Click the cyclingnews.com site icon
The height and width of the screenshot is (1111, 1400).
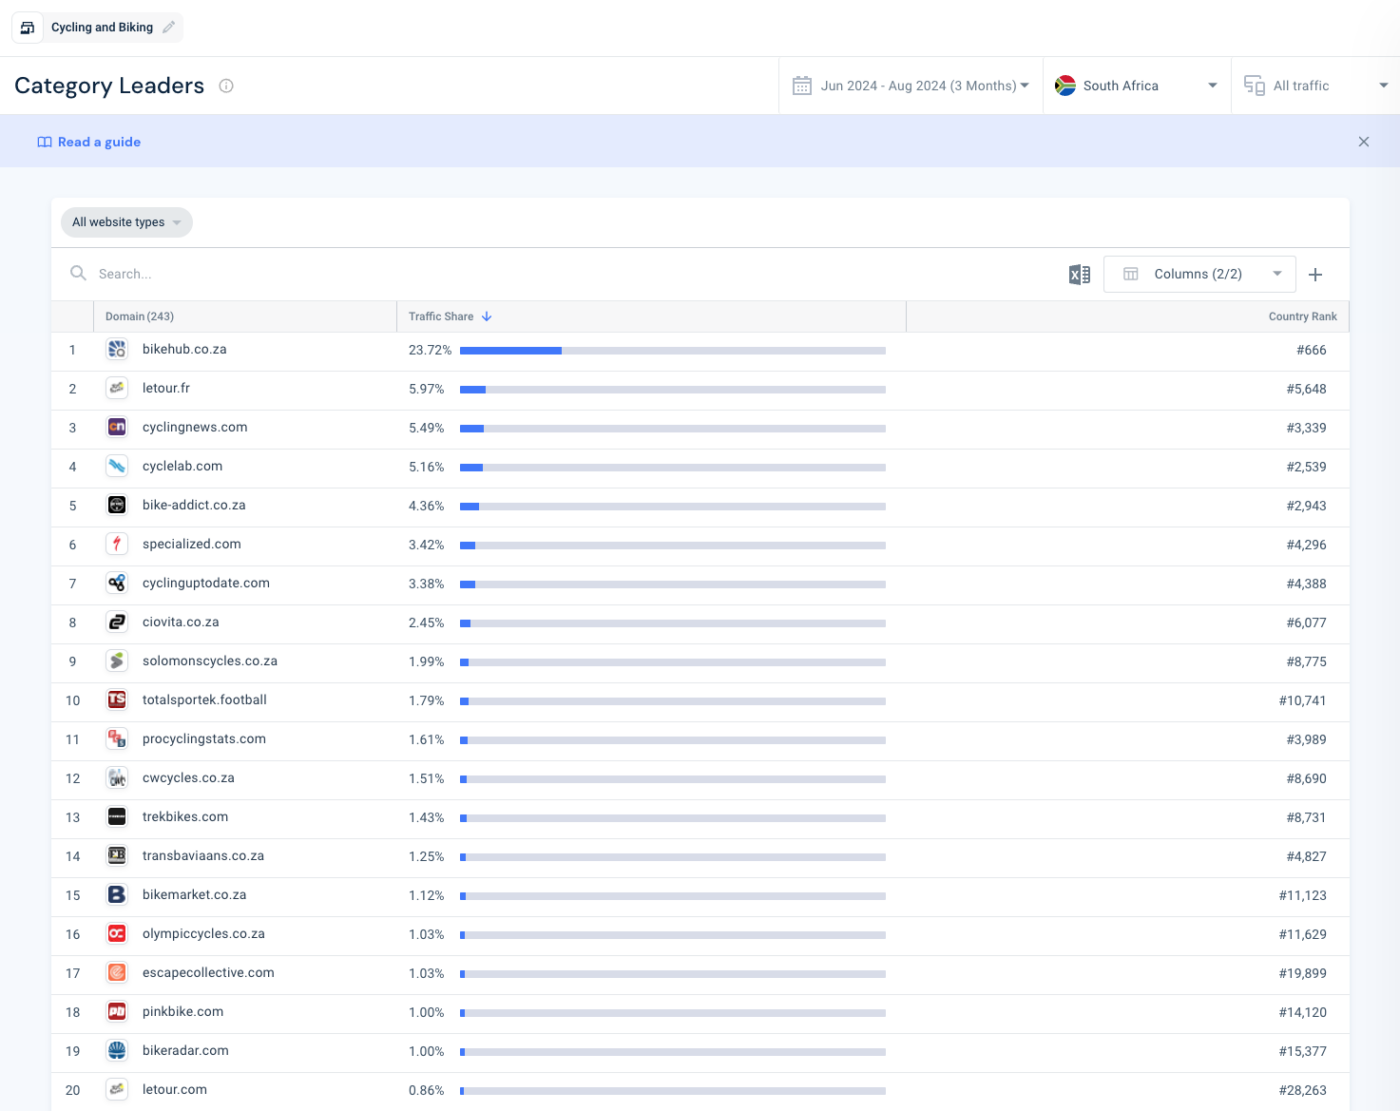click(x=117, y=427)
